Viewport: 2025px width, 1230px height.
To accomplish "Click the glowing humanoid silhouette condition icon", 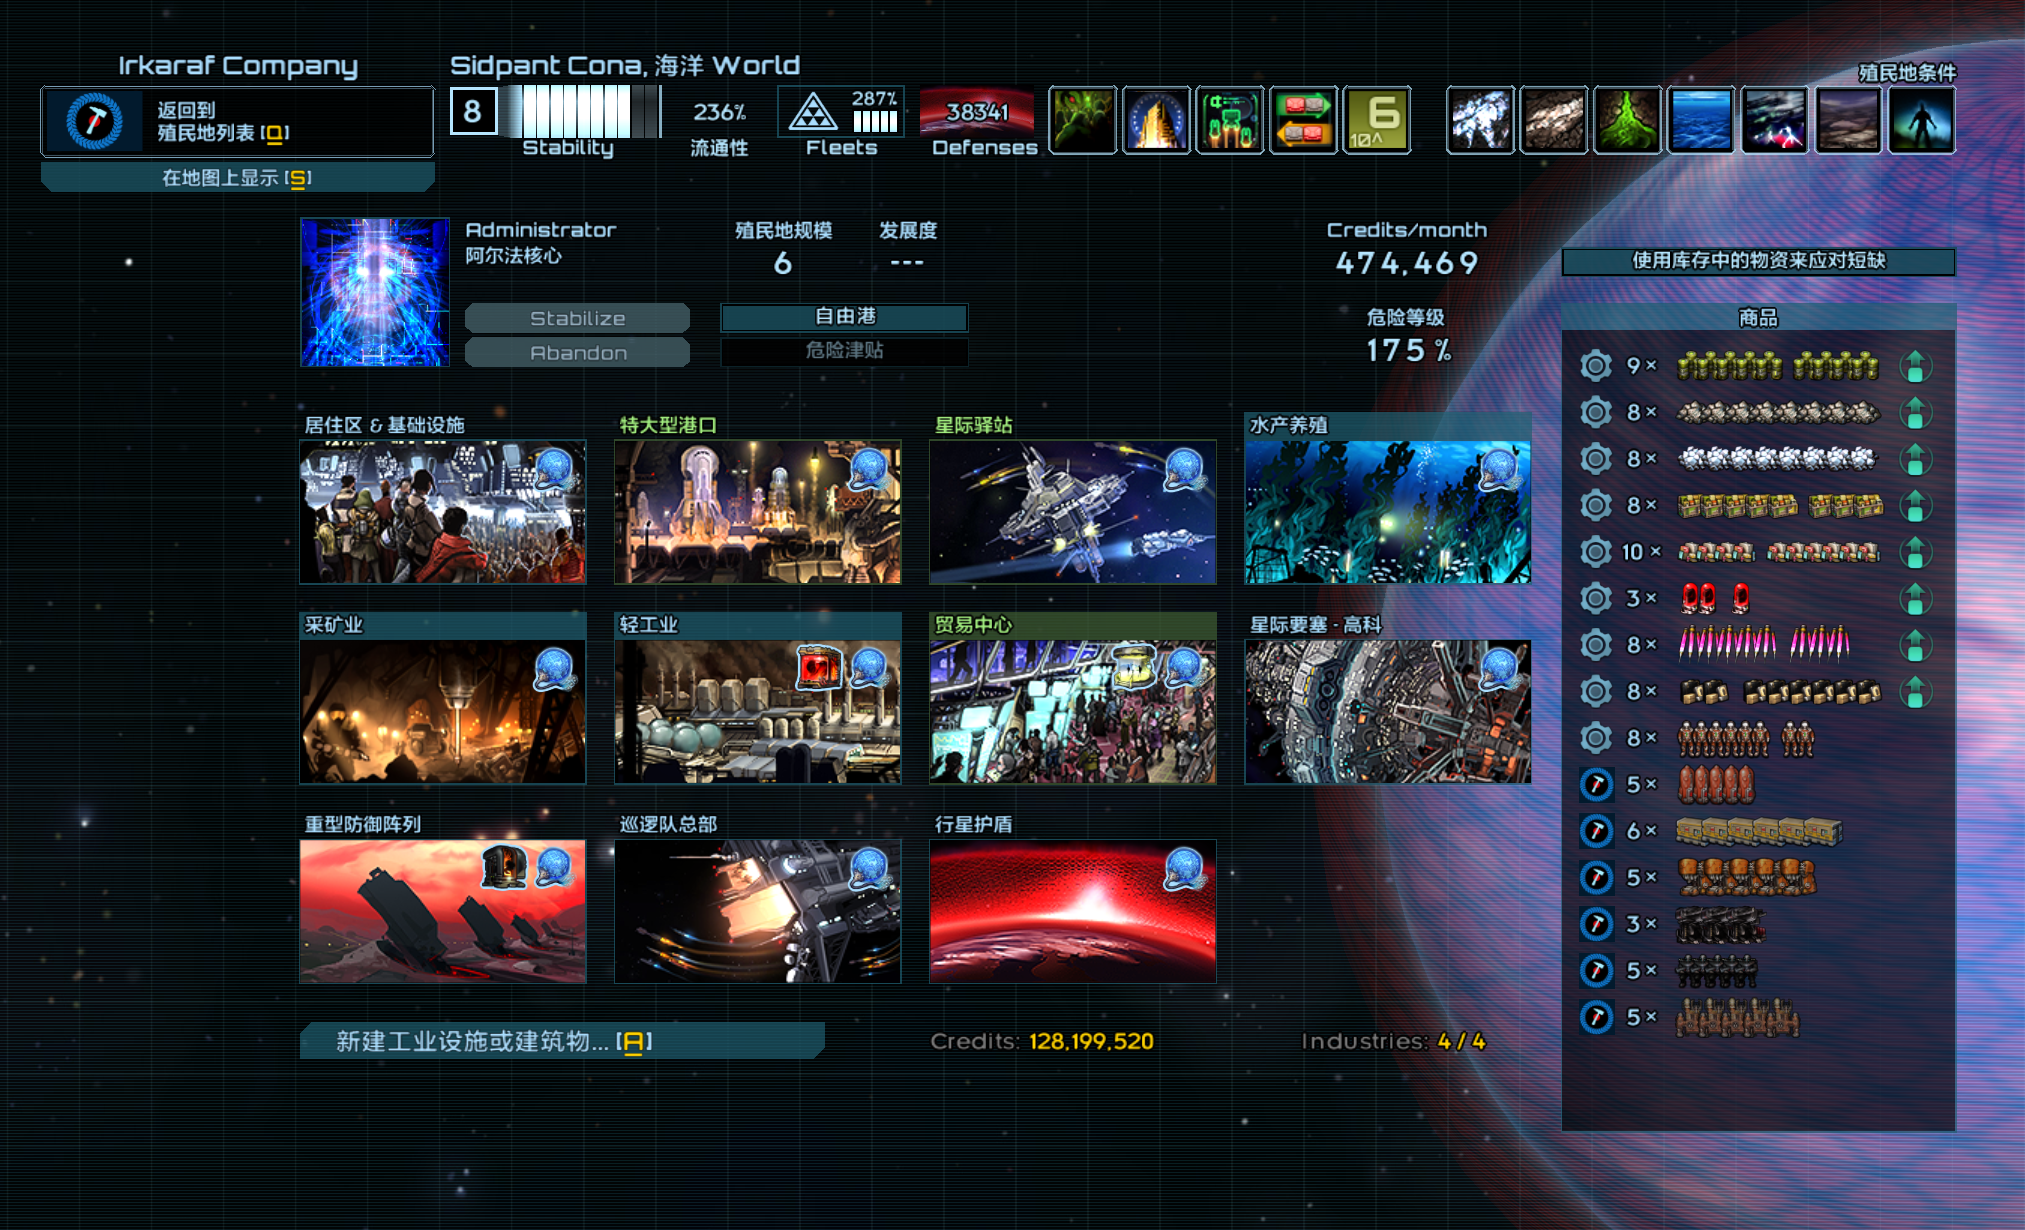I will [1921, 121].
